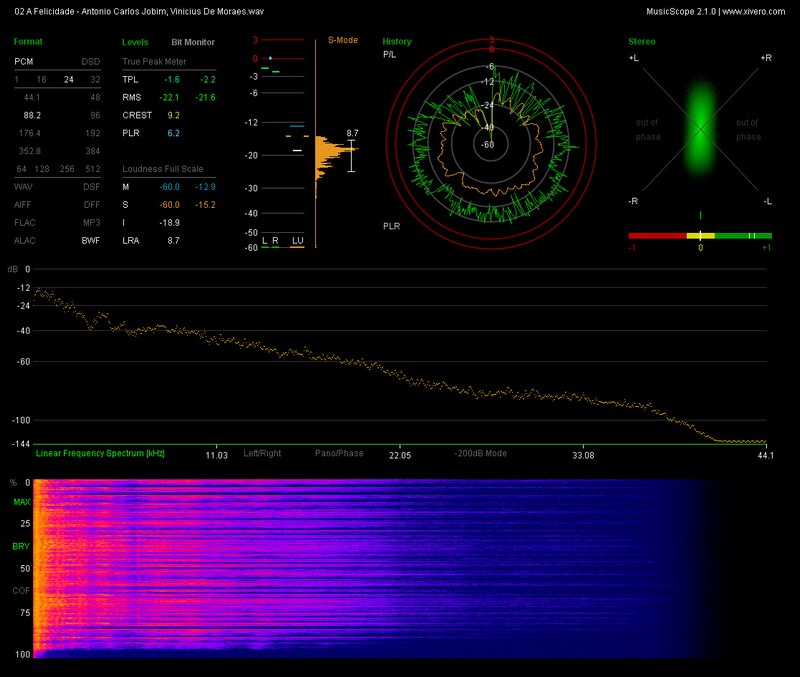Click the 44.1 sample rate value in Format
The width and height of the screenshot is (800, 677).
click(x=32, y=97)
